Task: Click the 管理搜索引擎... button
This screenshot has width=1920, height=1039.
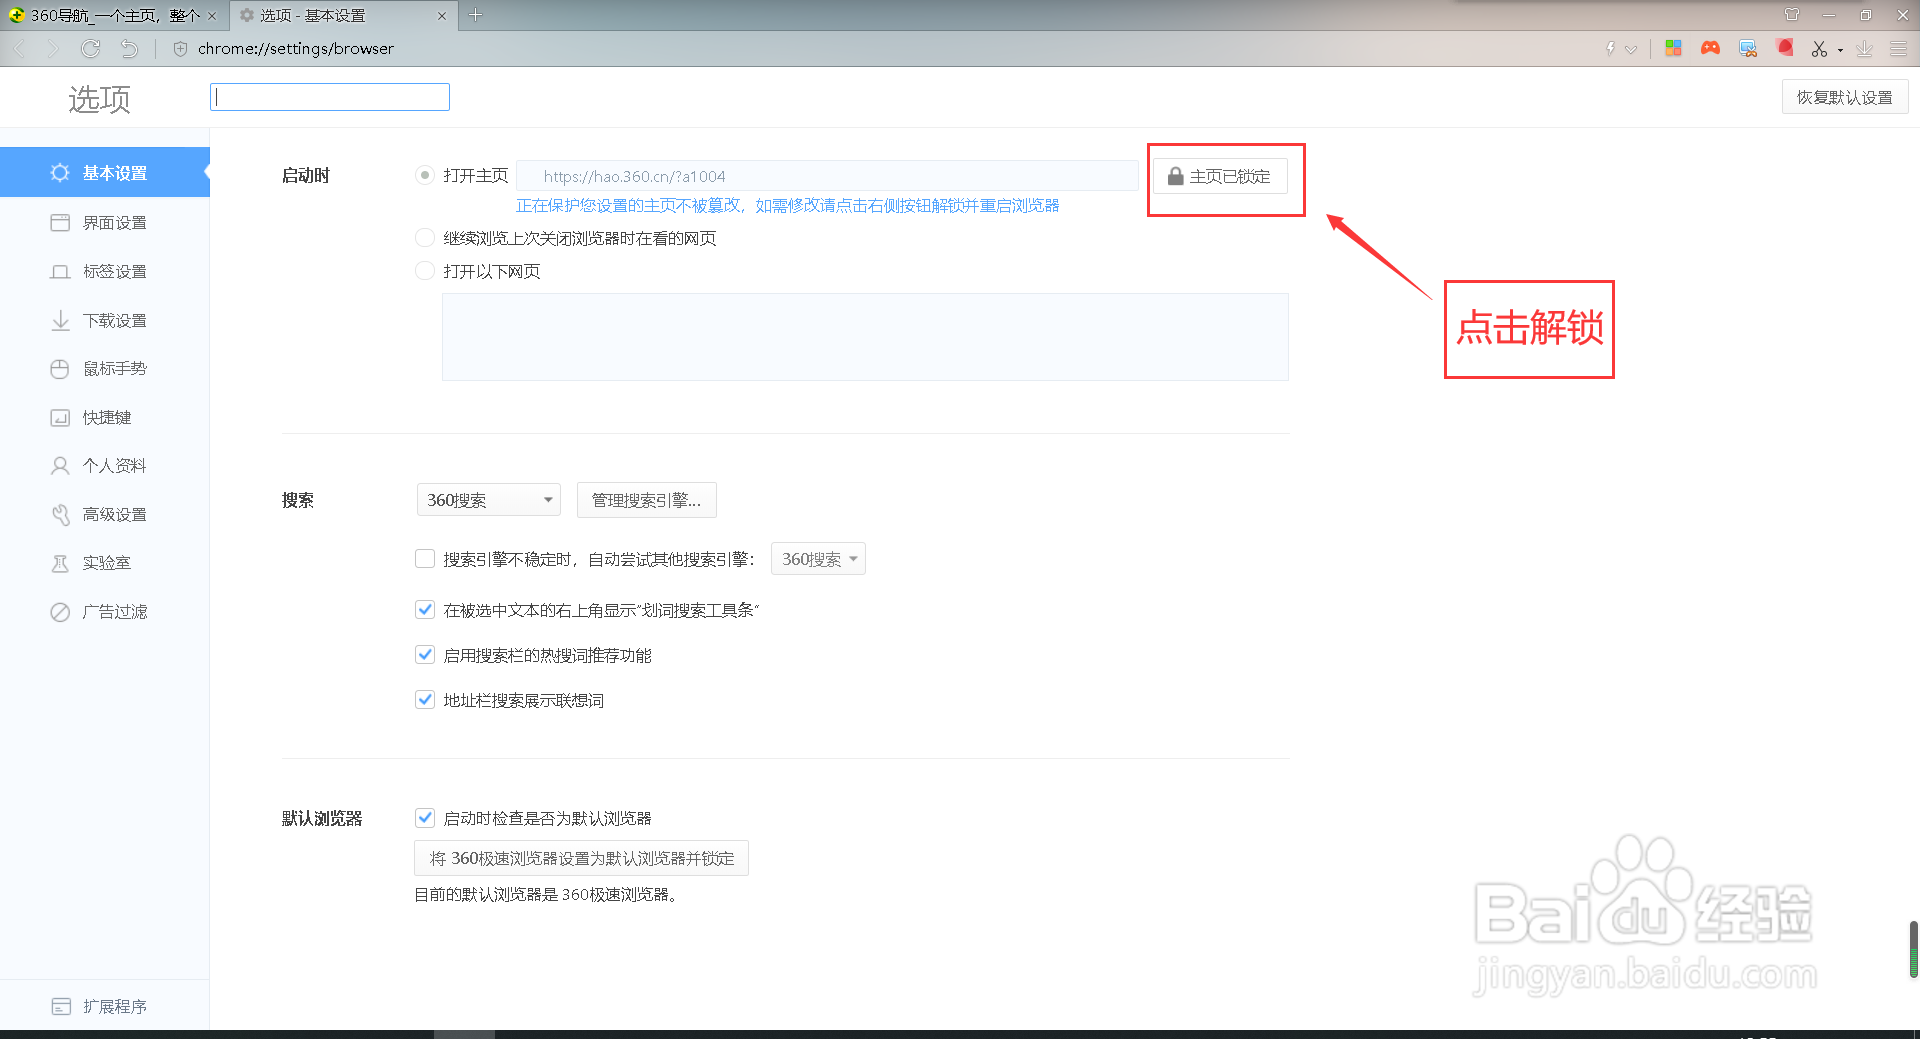Action: pyautogui.click(x=646, y=500)
